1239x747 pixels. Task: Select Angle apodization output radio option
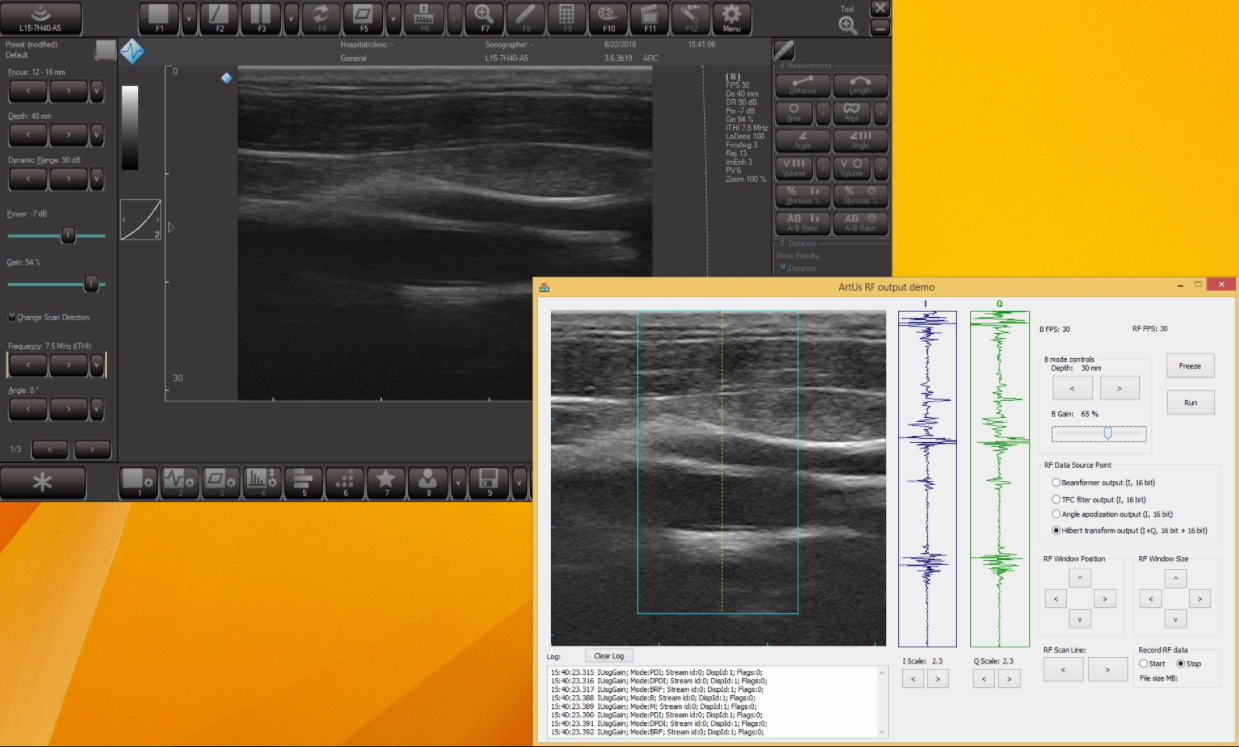coord(1056,514)
